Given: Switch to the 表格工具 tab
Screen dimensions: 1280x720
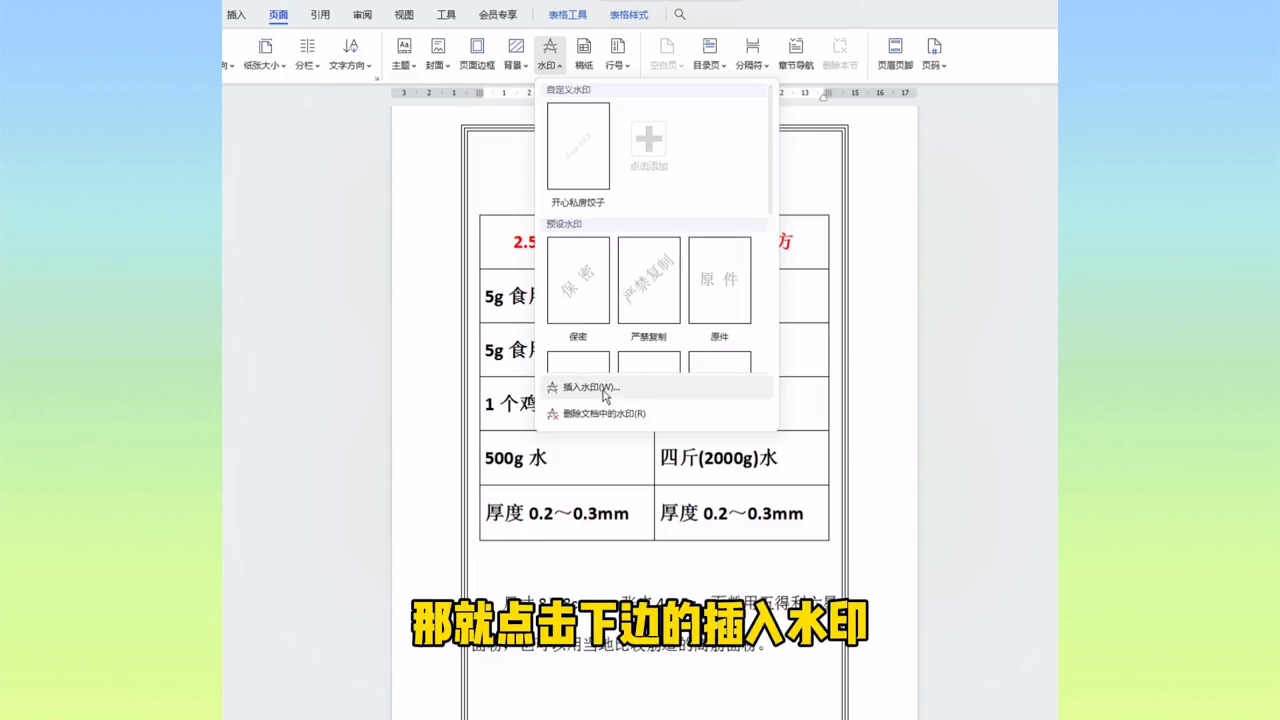Looking at the screenshot, I should point(568,15).
